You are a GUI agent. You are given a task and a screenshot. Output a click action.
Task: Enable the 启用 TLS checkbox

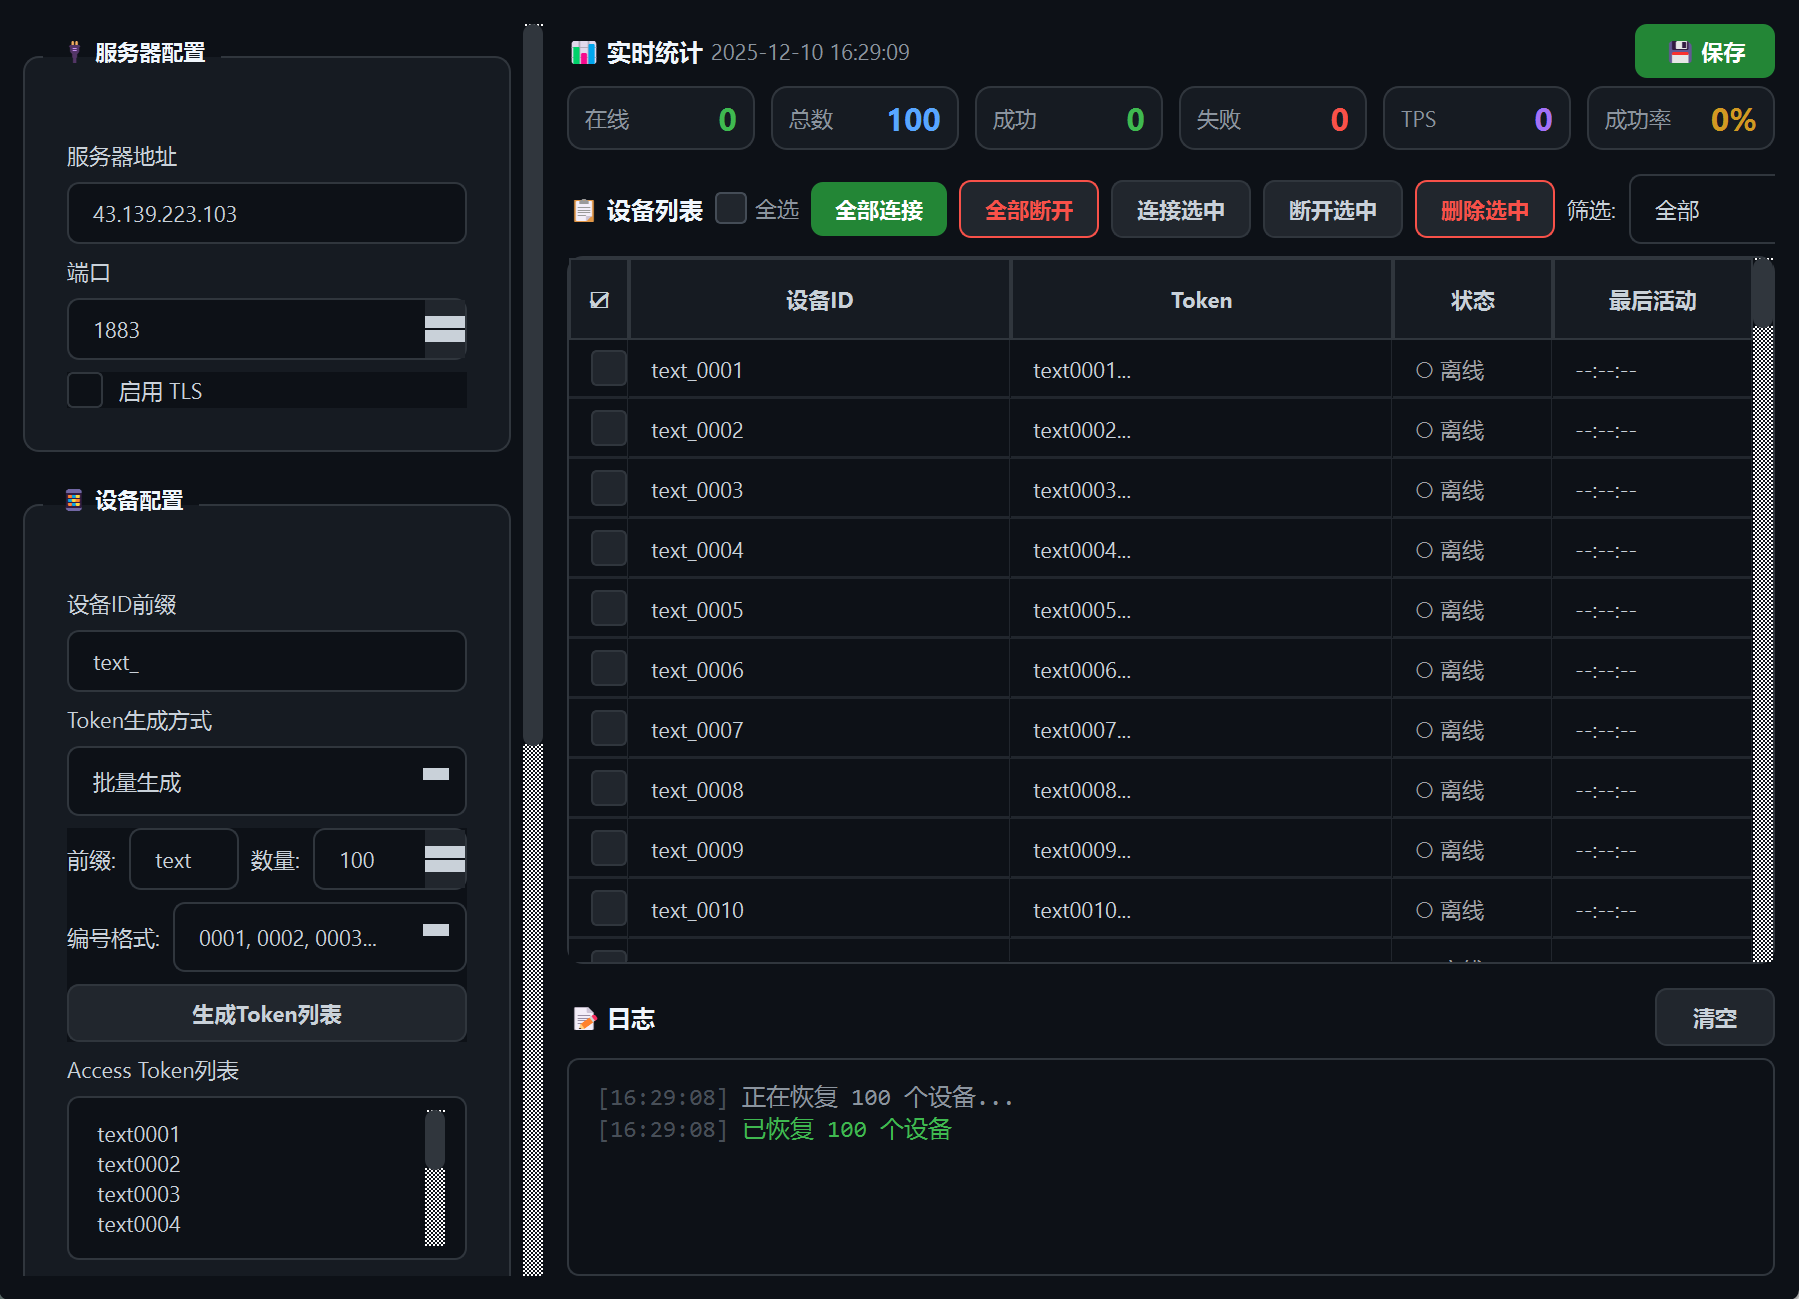pyautogui.click(x=85, y=390)
